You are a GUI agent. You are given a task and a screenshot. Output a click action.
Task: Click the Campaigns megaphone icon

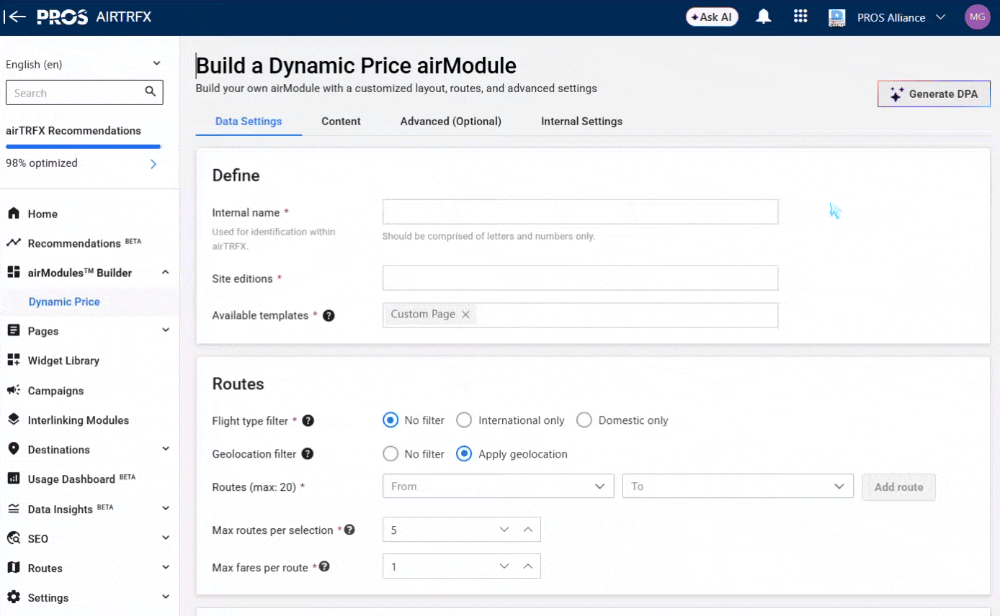(13, 390)
